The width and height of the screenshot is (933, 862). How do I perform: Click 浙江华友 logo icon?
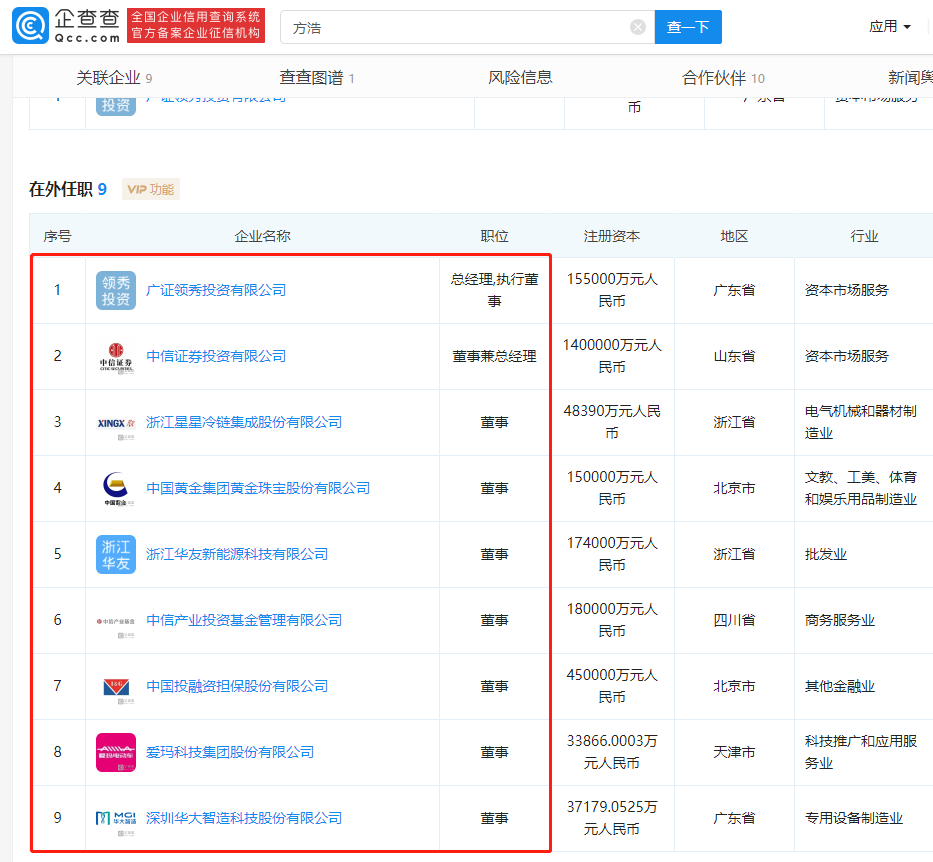(x=116, y=554)
